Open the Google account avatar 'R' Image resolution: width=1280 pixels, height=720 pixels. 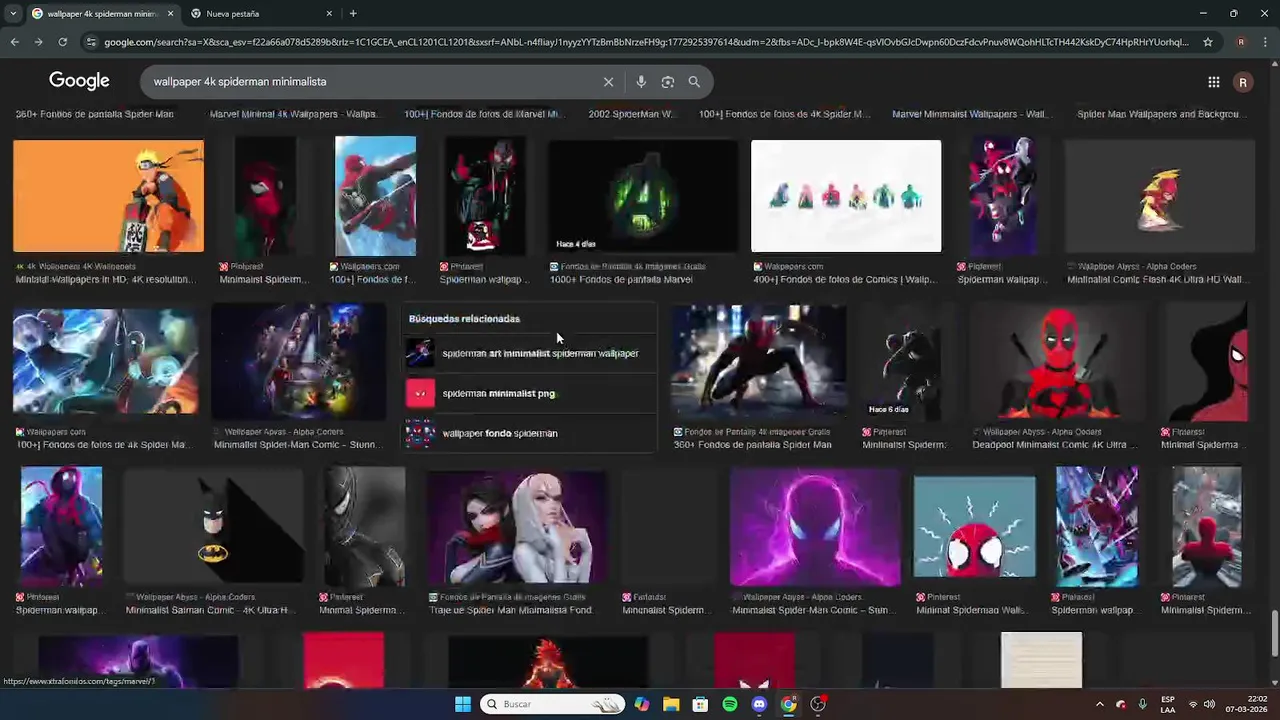pyautogui.click(x=1243, y=82)
